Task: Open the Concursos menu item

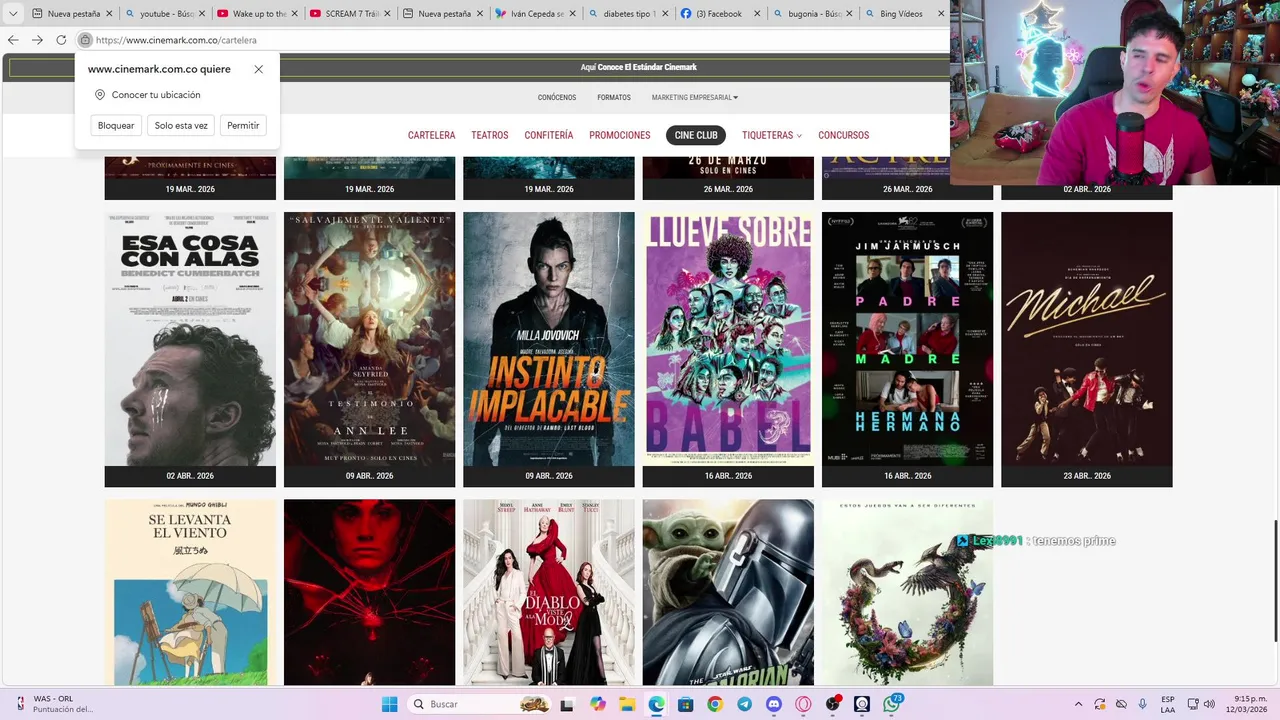Action: [844, 135]
